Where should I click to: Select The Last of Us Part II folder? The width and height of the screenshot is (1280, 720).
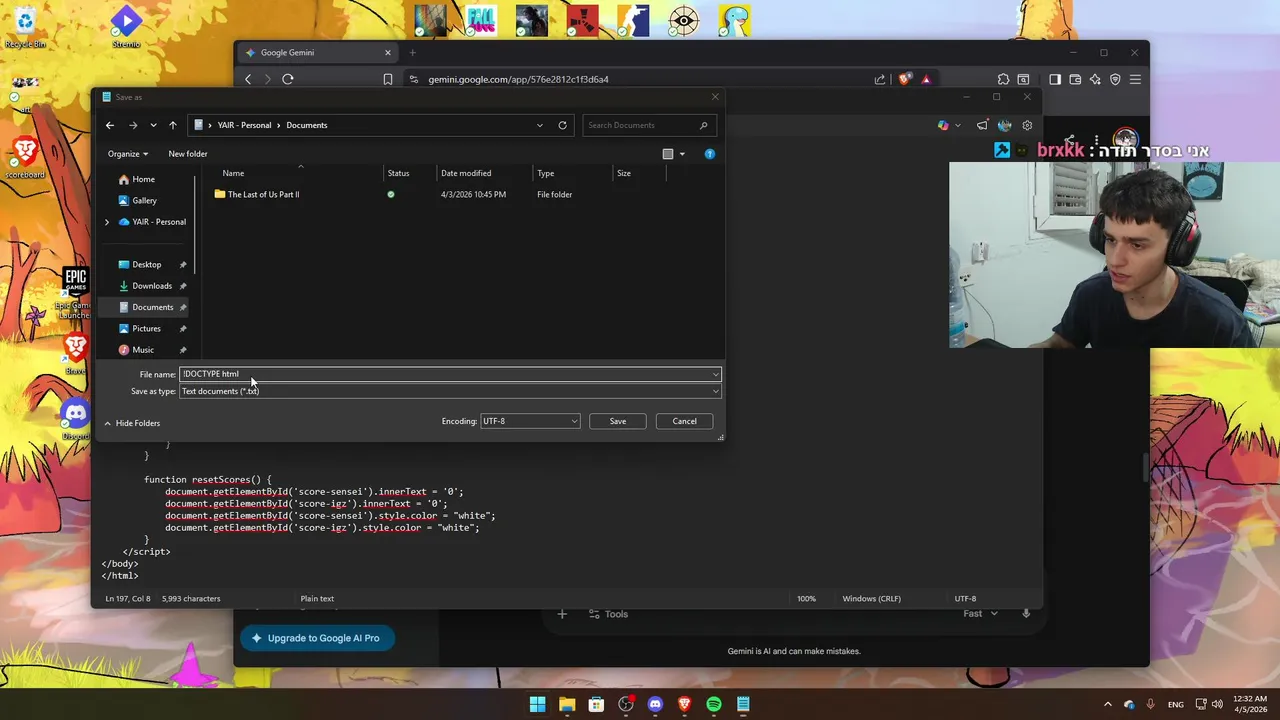[263, 194]
